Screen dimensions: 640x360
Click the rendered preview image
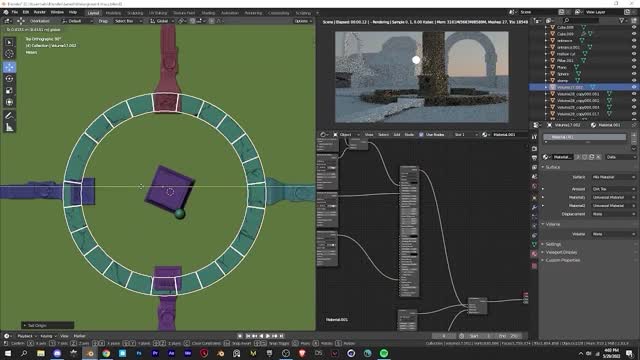[x=422, y=77]
